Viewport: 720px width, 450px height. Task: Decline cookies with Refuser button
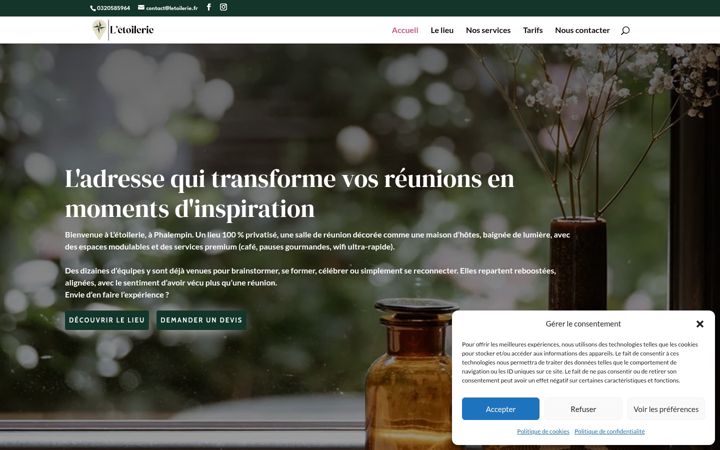click(583, 409)
